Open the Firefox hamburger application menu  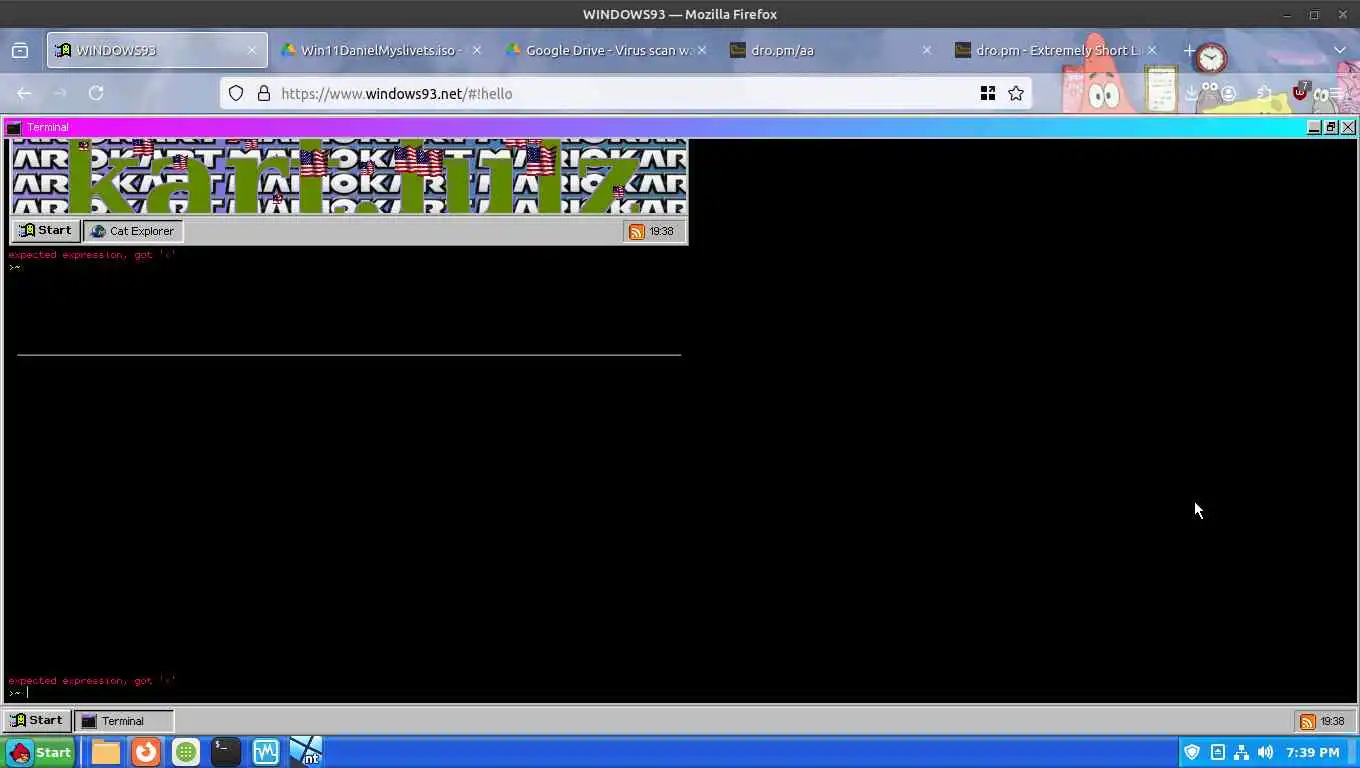pos(1336,93)
